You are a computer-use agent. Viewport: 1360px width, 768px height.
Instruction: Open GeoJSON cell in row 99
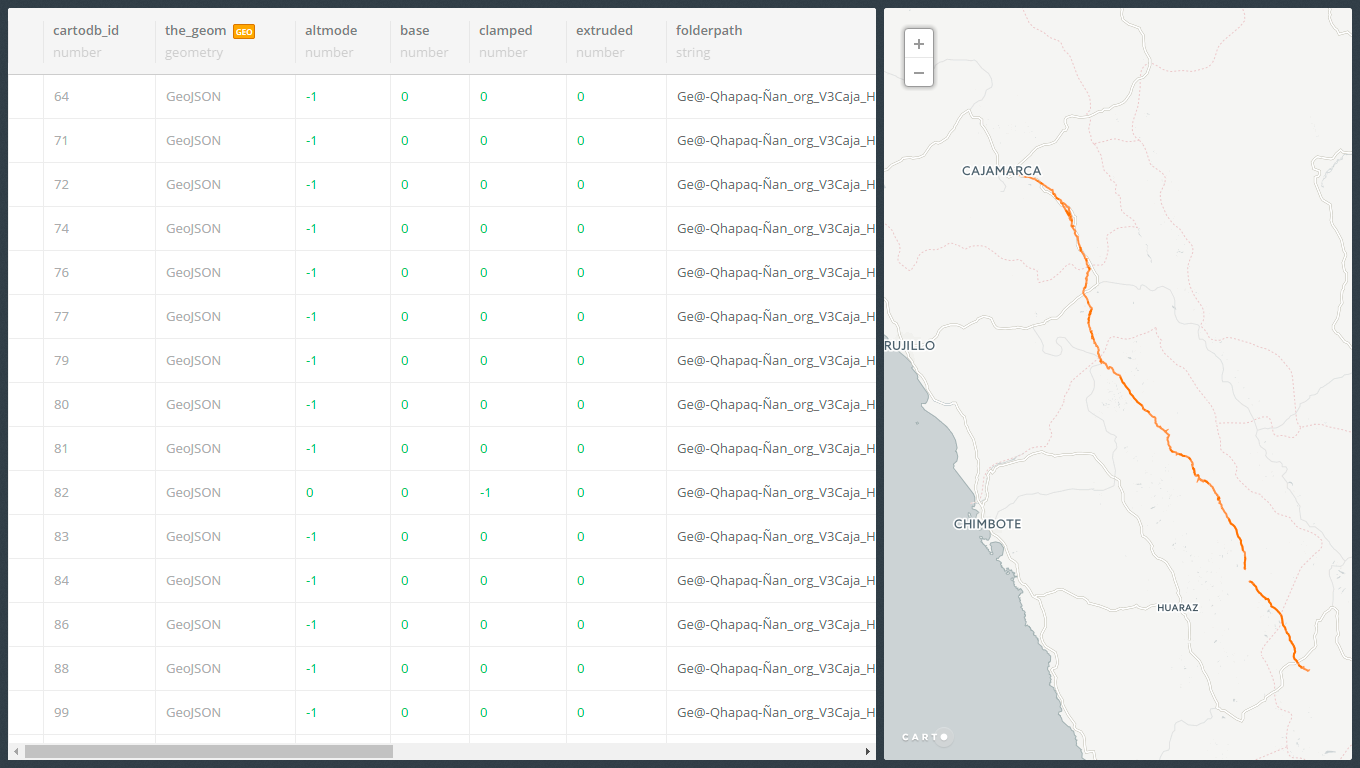tap(193, 713)
